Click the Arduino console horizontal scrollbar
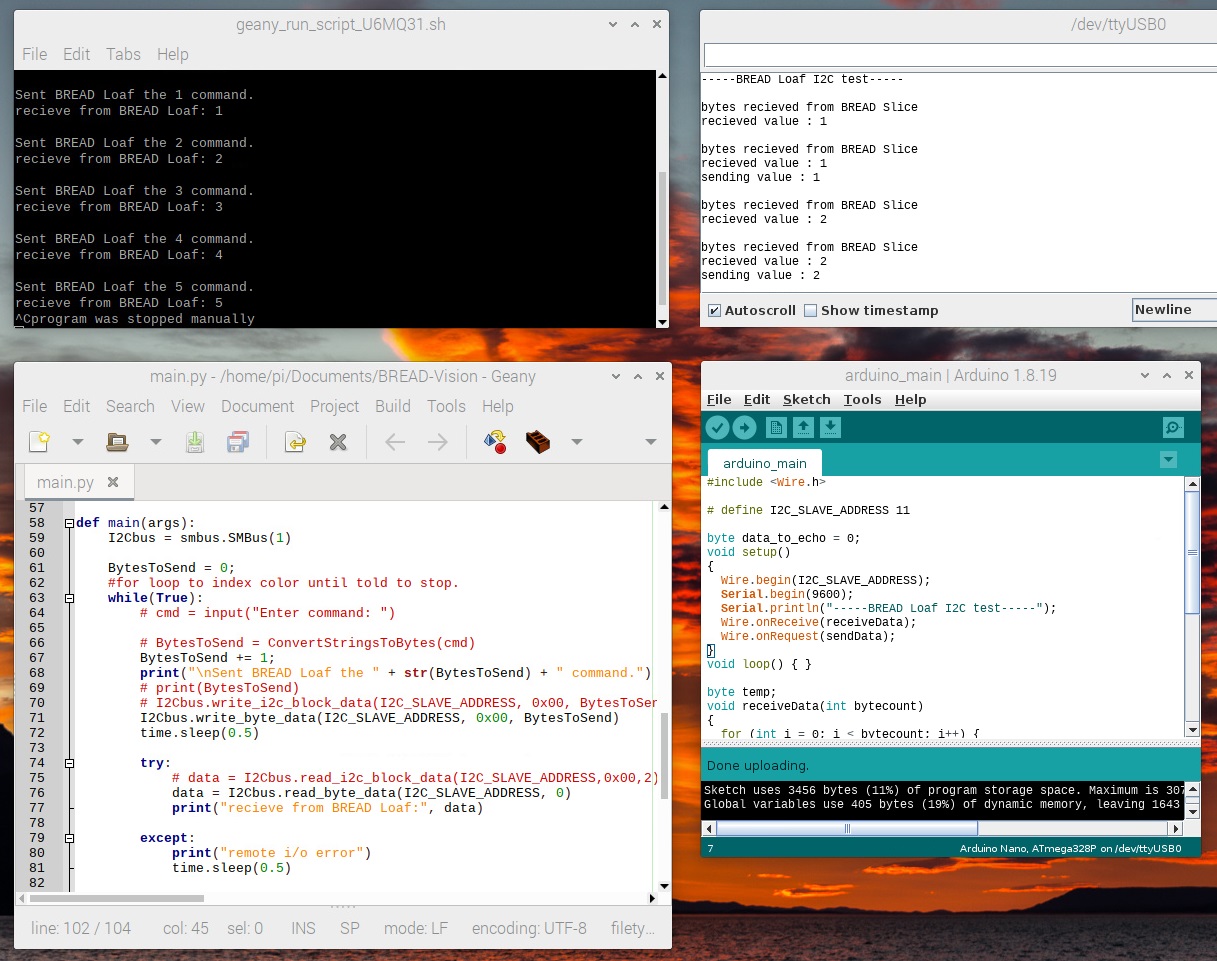Screen dimensions: 1217x961 tap(847, 828)
